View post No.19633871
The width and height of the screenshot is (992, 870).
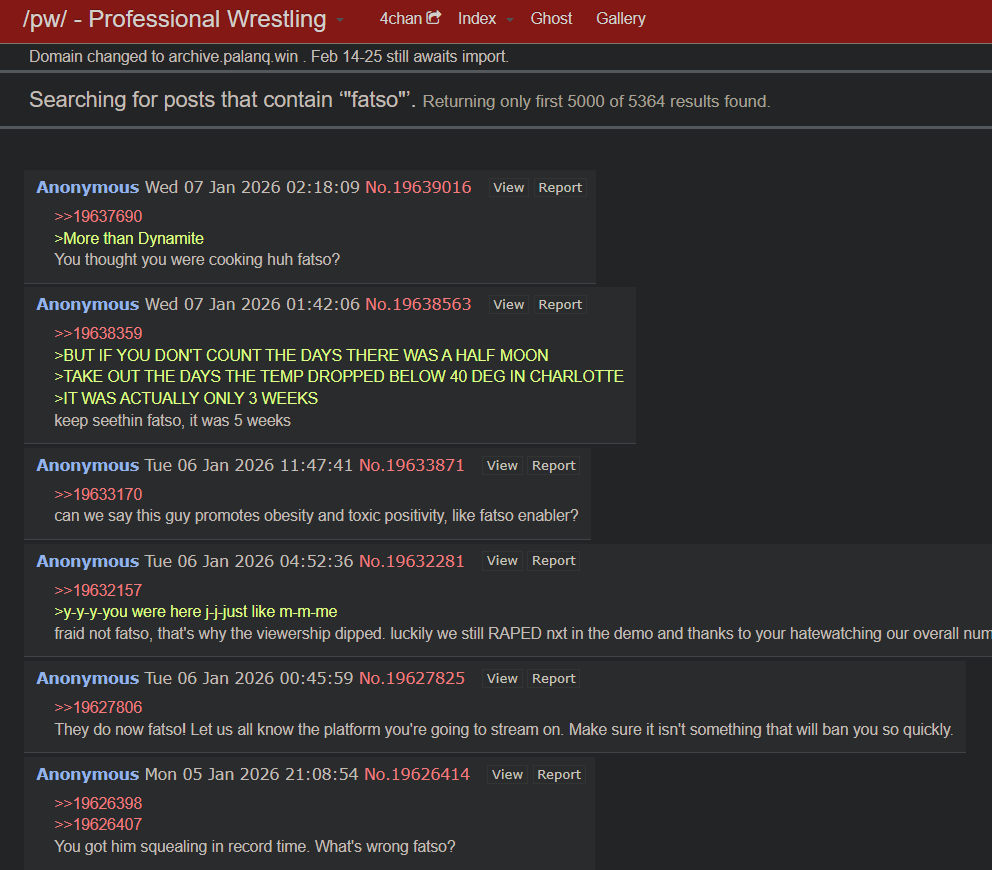[x=502, y=466]
